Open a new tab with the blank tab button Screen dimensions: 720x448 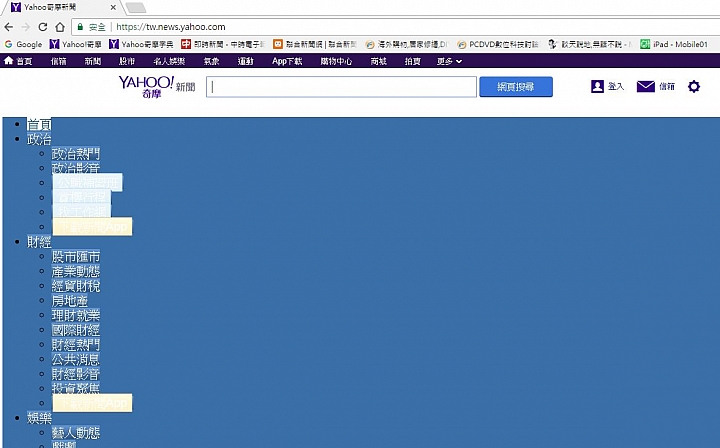(135, 7)
